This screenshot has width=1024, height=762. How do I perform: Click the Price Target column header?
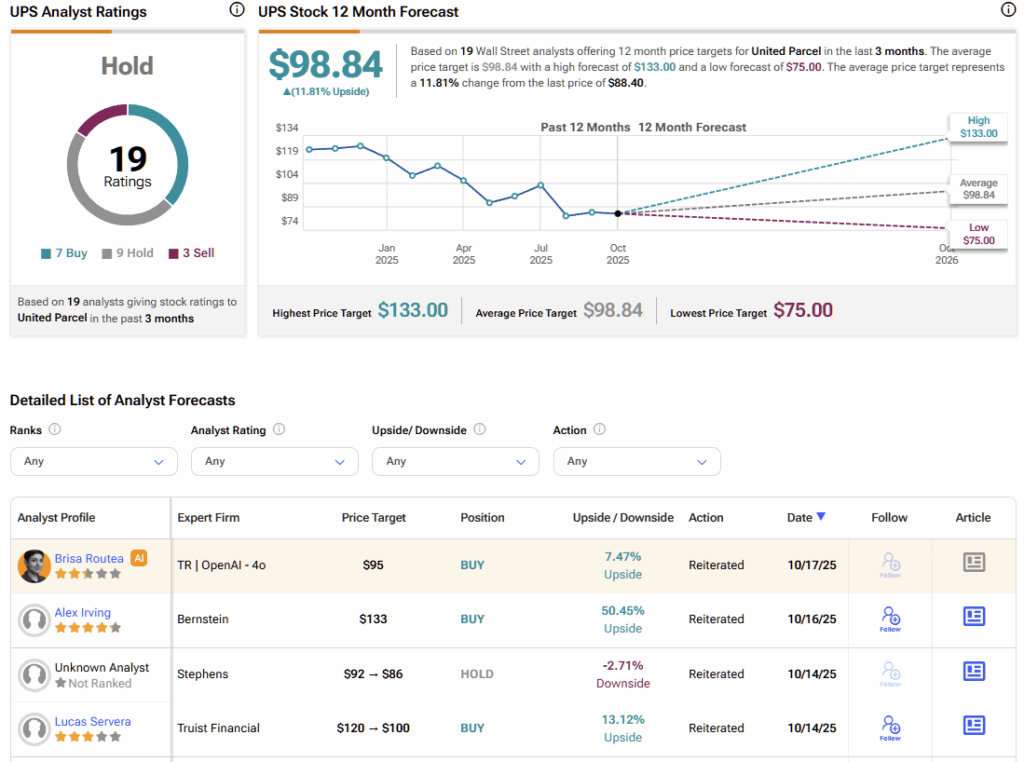pyautogui.click(x=374, y=518)
